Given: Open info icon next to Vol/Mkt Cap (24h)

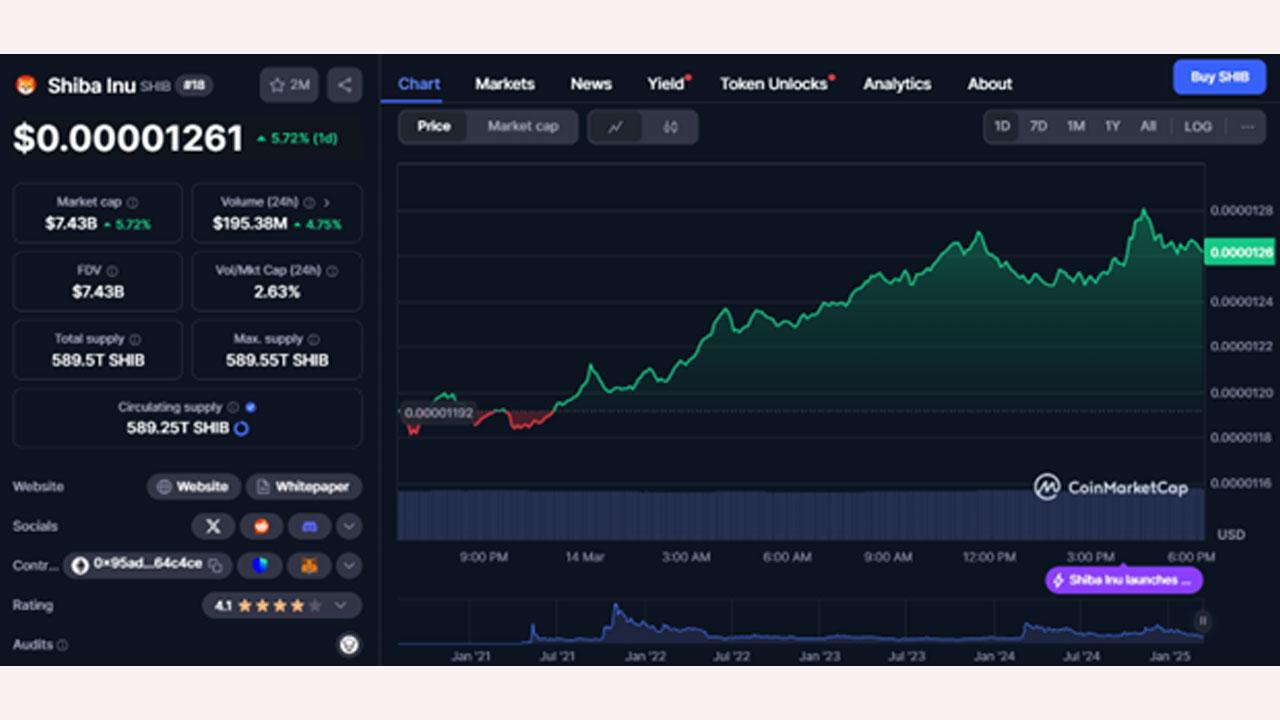Looking at the screenshot, I should (332, 271).
